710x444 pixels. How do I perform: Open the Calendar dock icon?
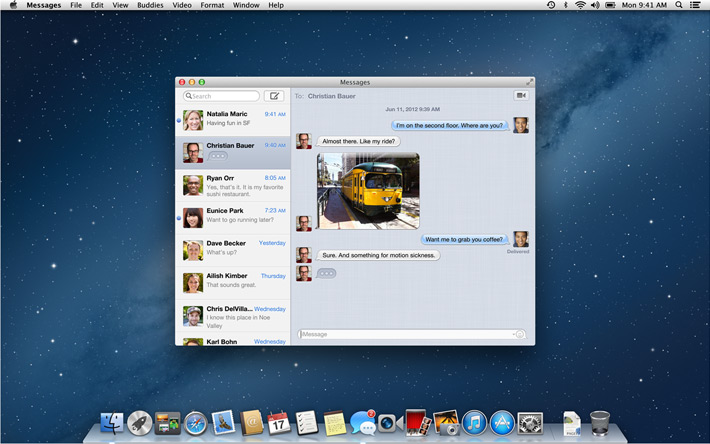[x=278, y=424]
